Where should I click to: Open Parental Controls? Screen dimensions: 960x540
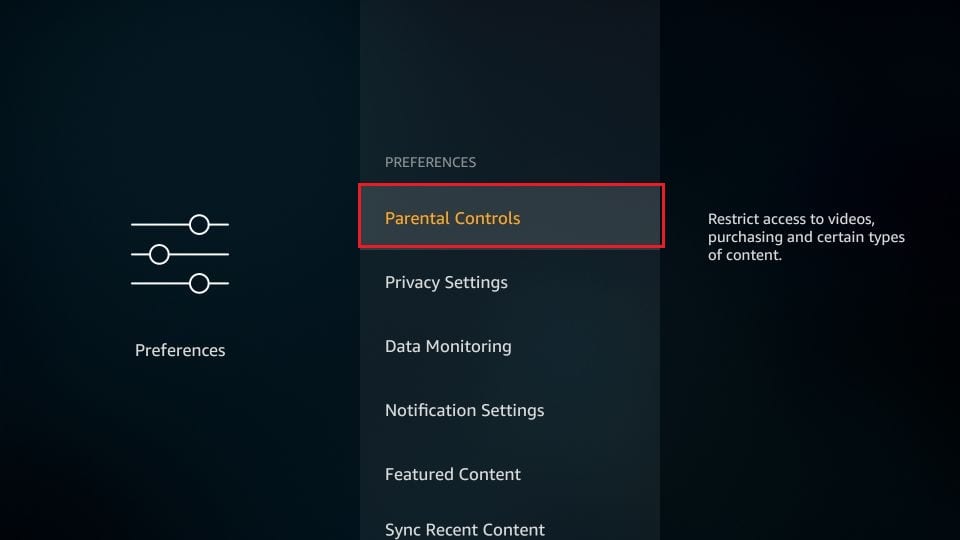(511, 216)
